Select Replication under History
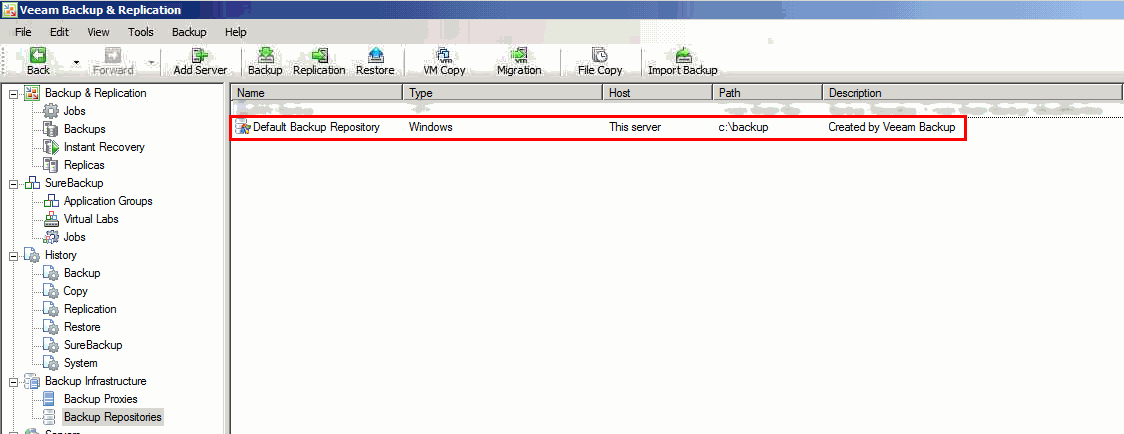Image resolution: width=1124 pixels, height=434 pixels. [x=90, y=309]
